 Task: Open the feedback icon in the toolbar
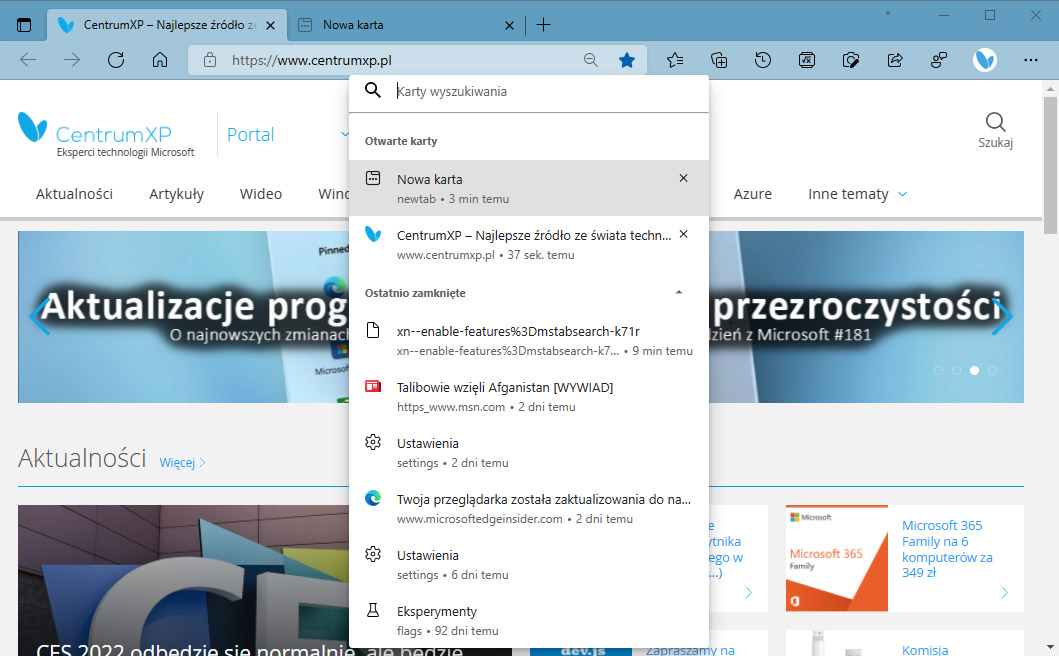[x=939, y=60]
